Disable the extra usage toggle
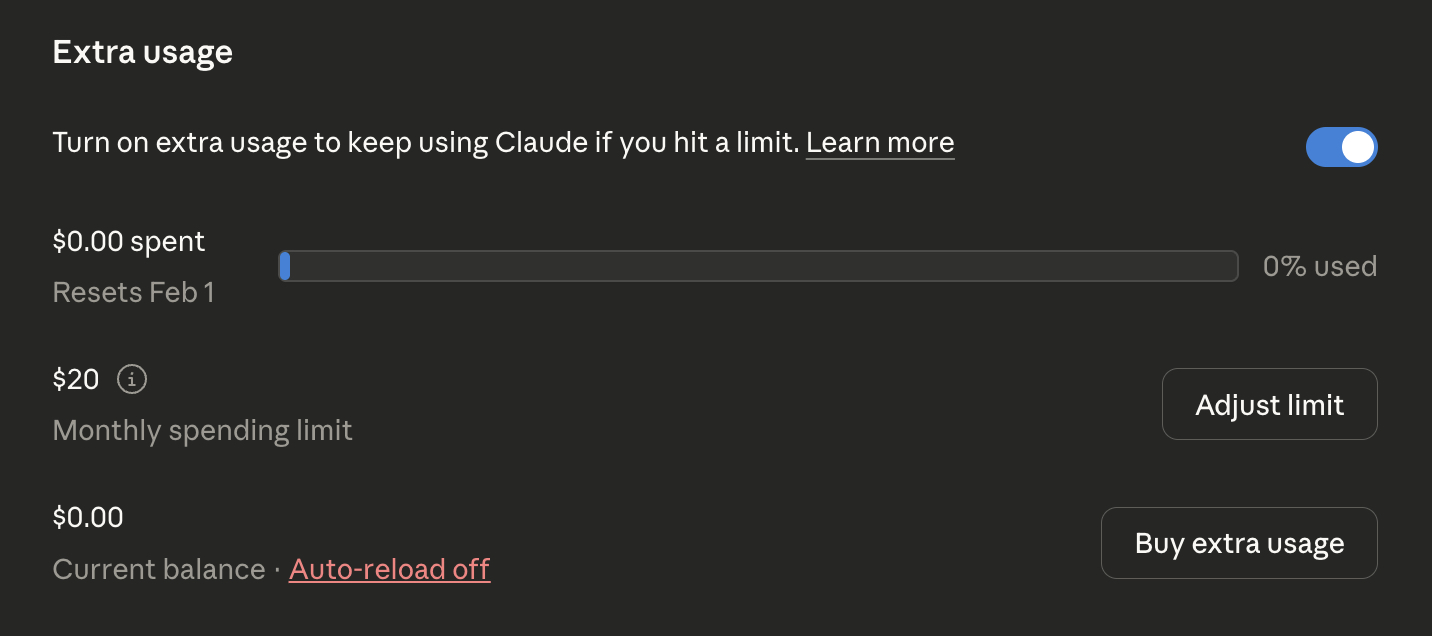This screenshot has width=1432, height=636. (x=1342, y=146)
